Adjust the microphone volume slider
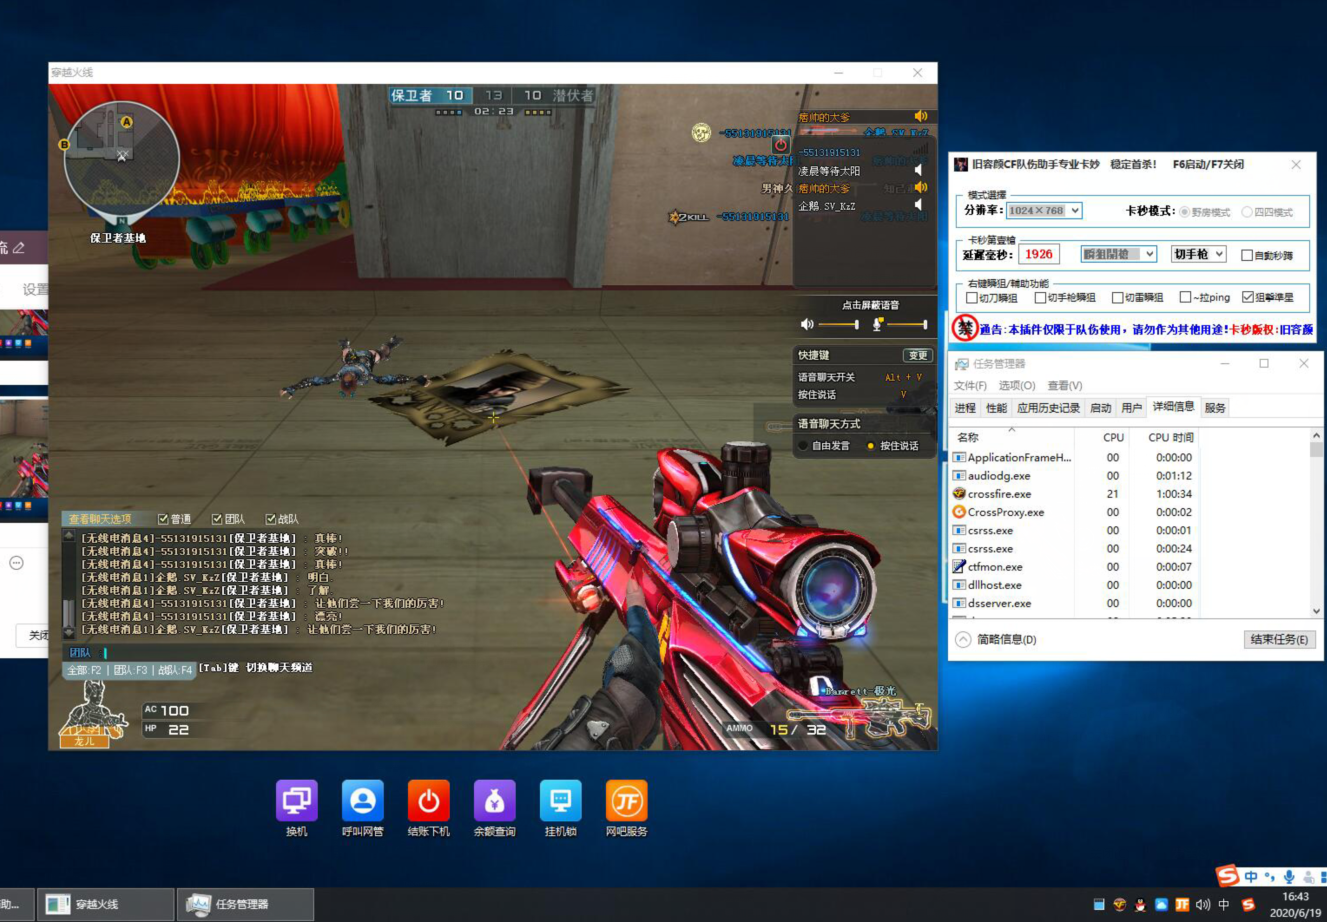This screenshot has width=1327, height=922. (907, 324)
